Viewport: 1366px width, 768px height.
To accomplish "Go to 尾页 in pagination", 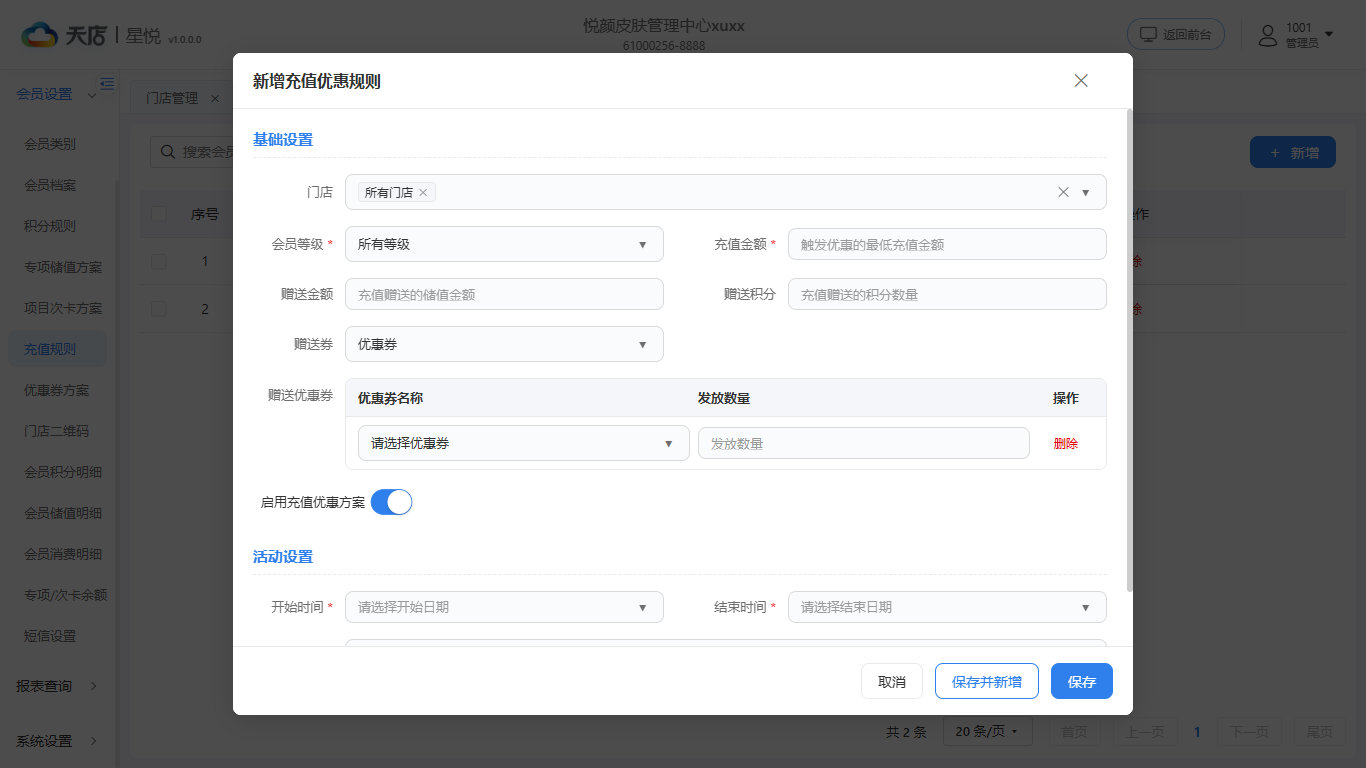I will point(1320,732).
